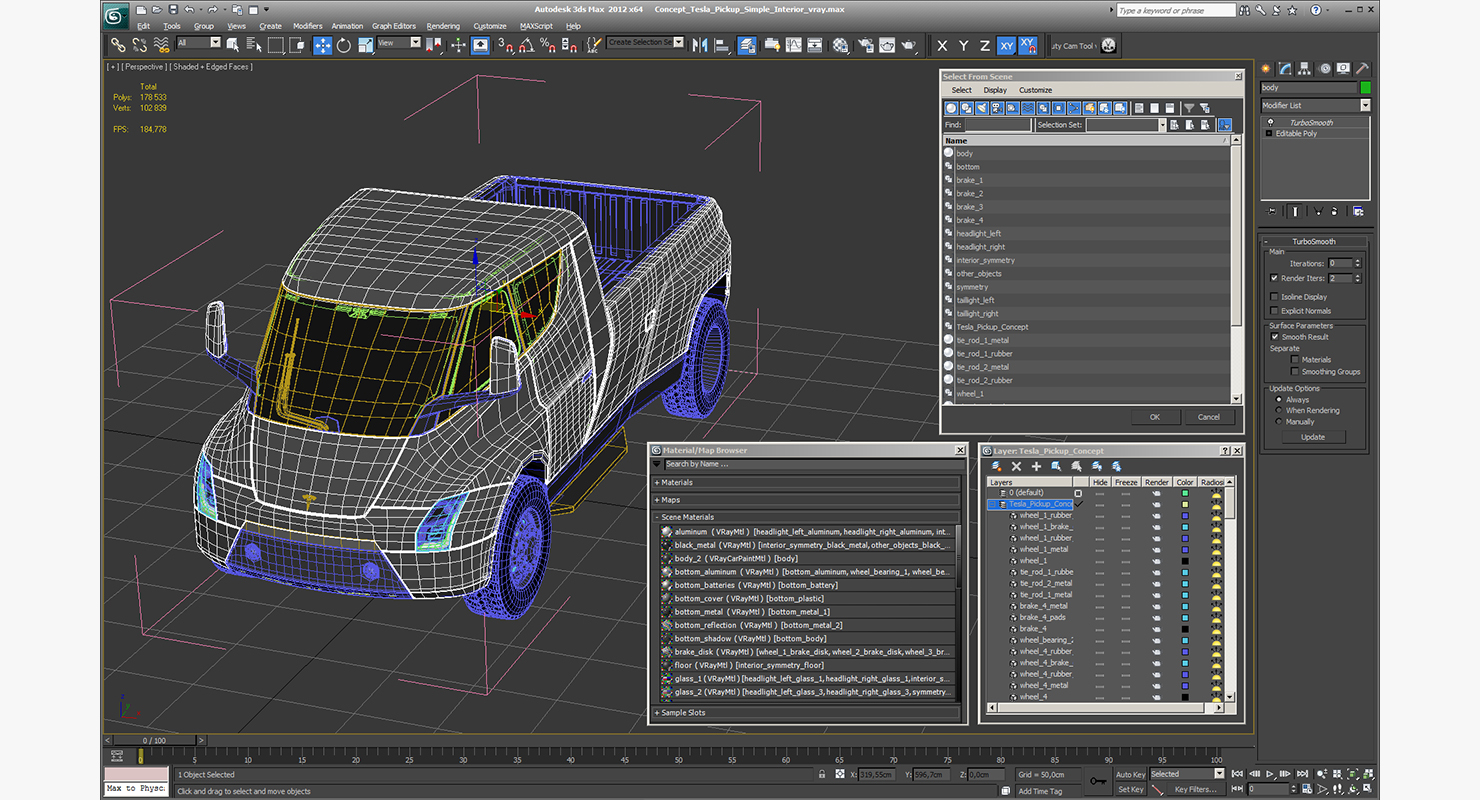Click in the Find field of Select From Scene
1480x800 pixels.
(x=997, y=125)
